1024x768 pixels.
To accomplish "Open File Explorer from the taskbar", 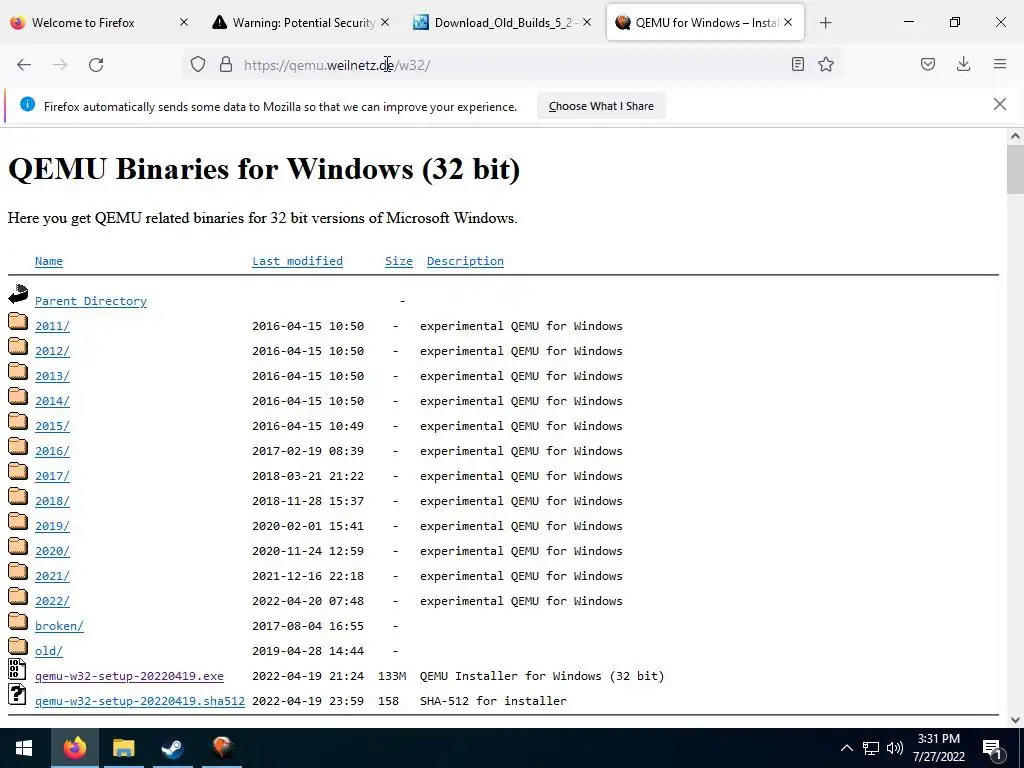I will click(x=123, y=748).
